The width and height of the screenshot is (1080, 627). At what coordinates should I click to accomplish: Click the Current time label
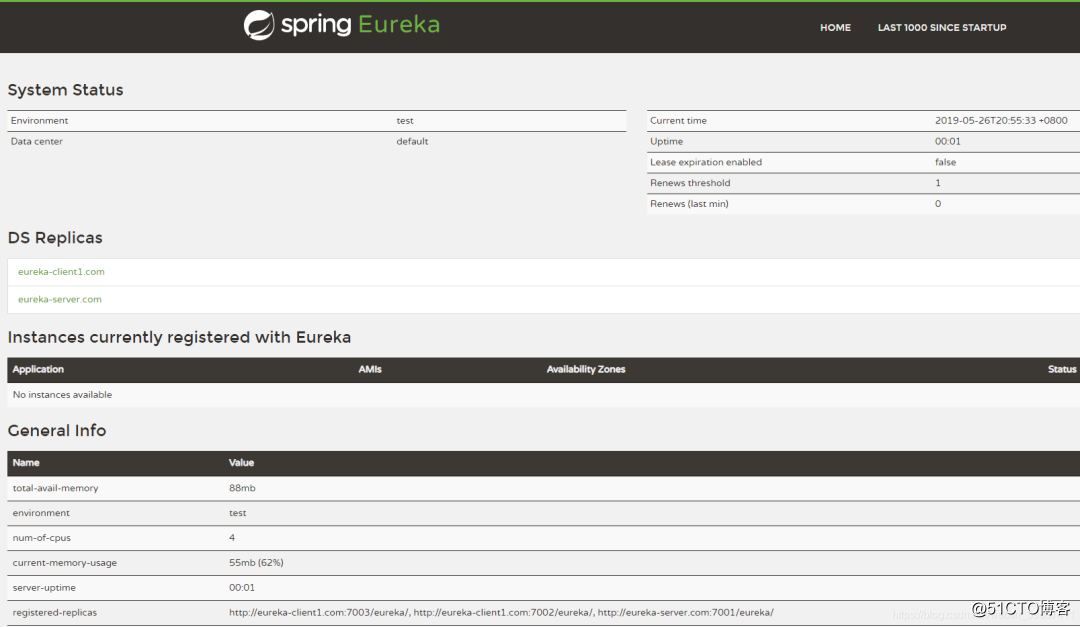[678, 121]
